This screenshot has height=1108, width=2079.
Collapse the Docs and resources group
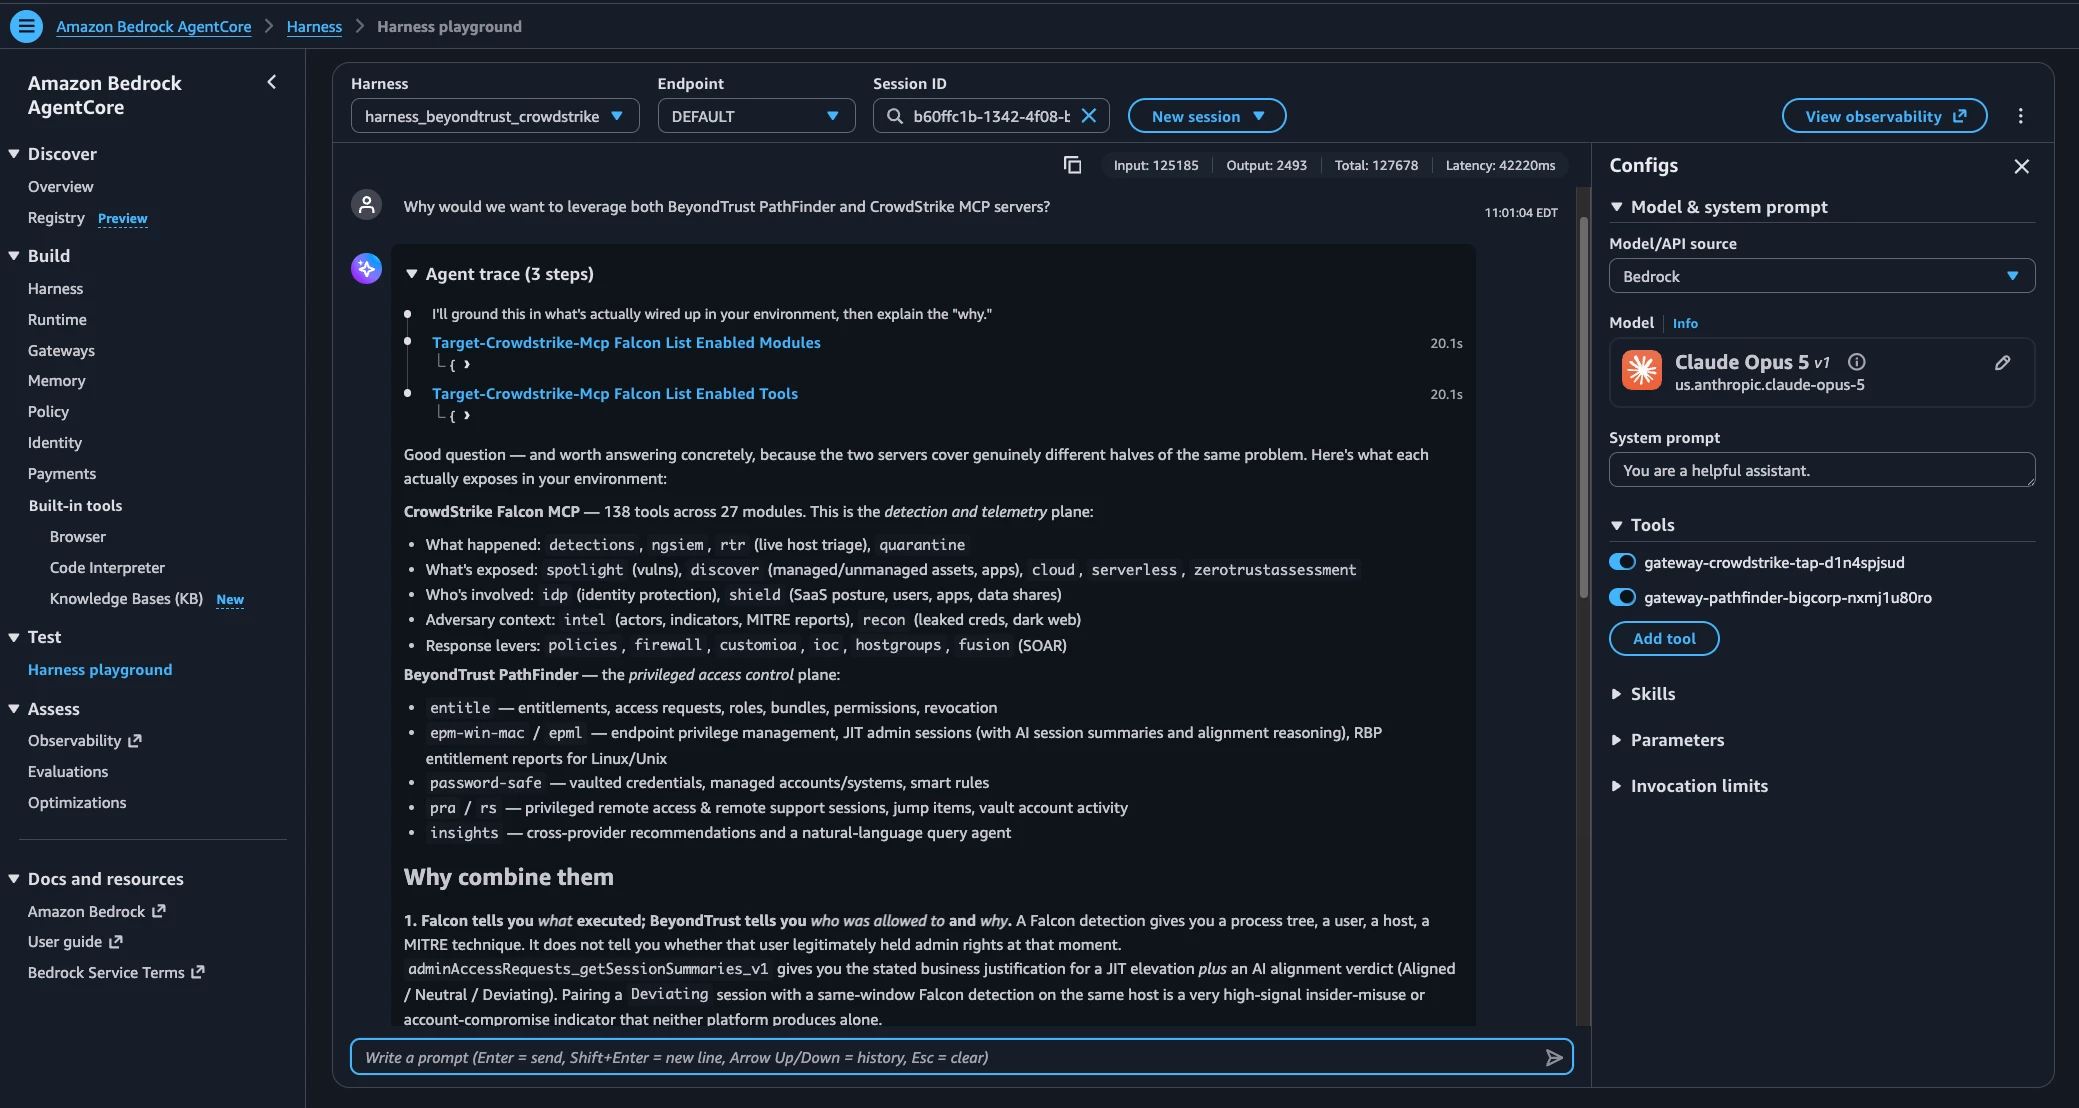[14, 879]
